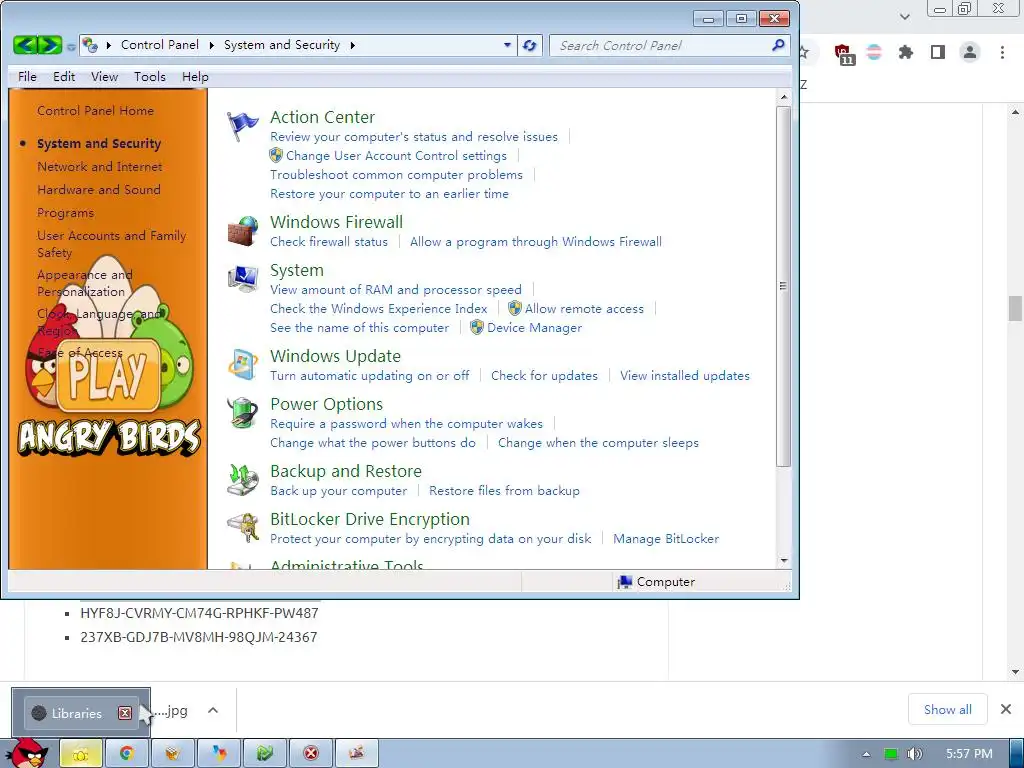Click the volume speaker tray icon

pos(915,754)
